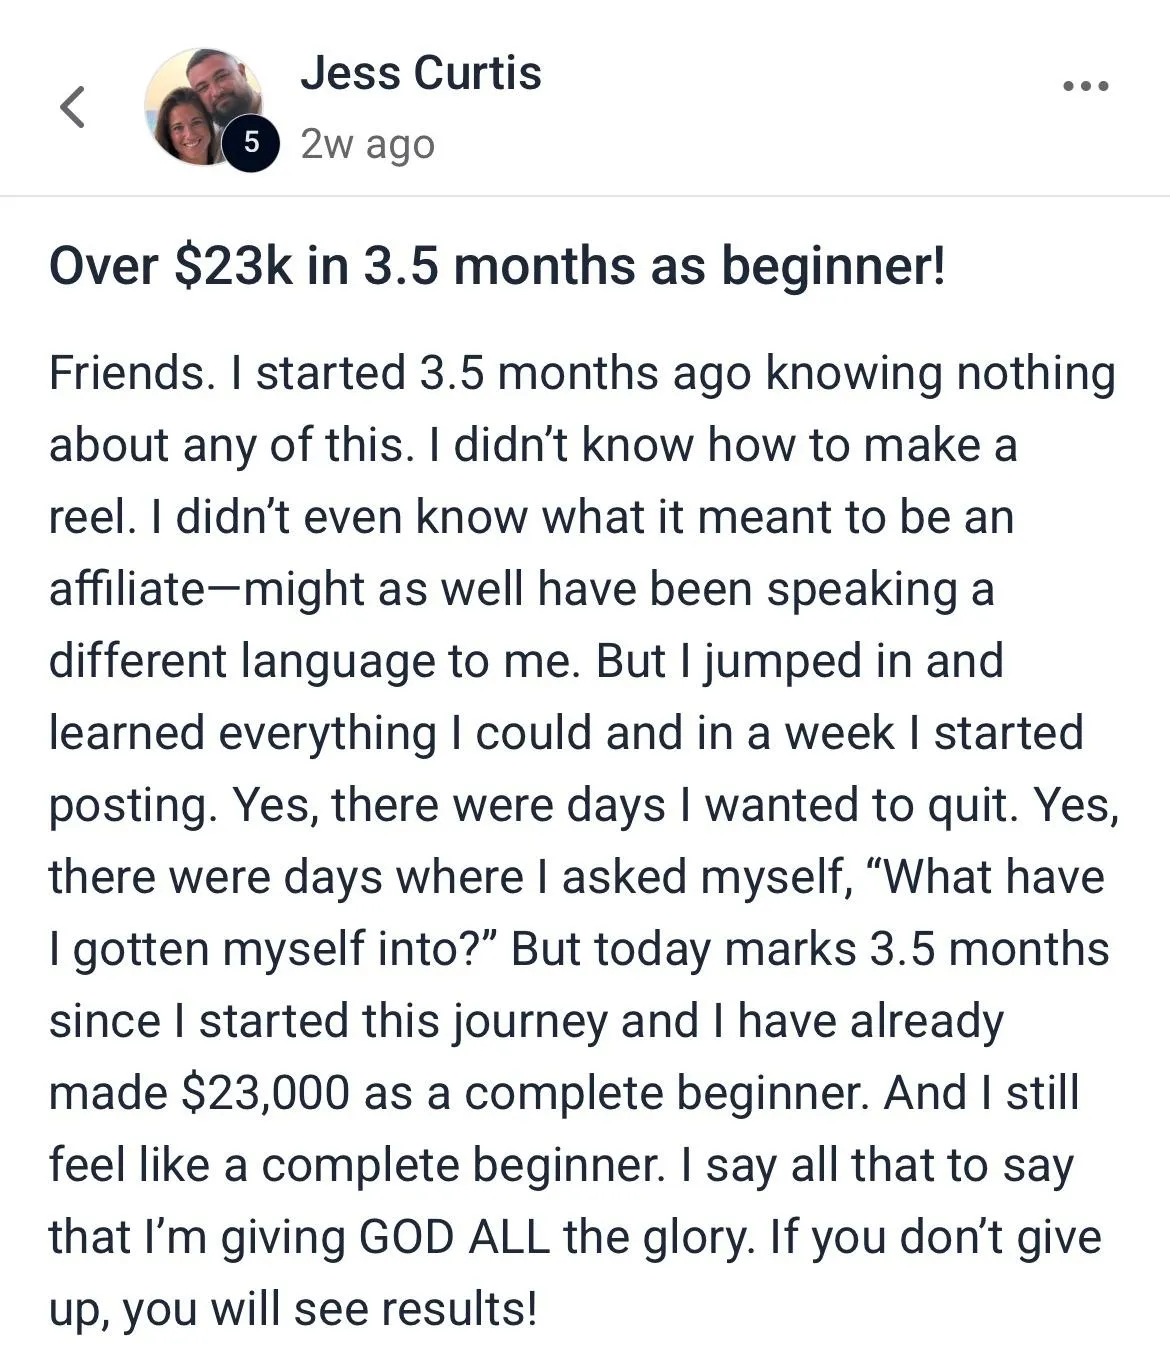Viewport: 1170px width, 1354px height.
Task: Click the word beginner! in the title
Action: [x=833, y=266]
